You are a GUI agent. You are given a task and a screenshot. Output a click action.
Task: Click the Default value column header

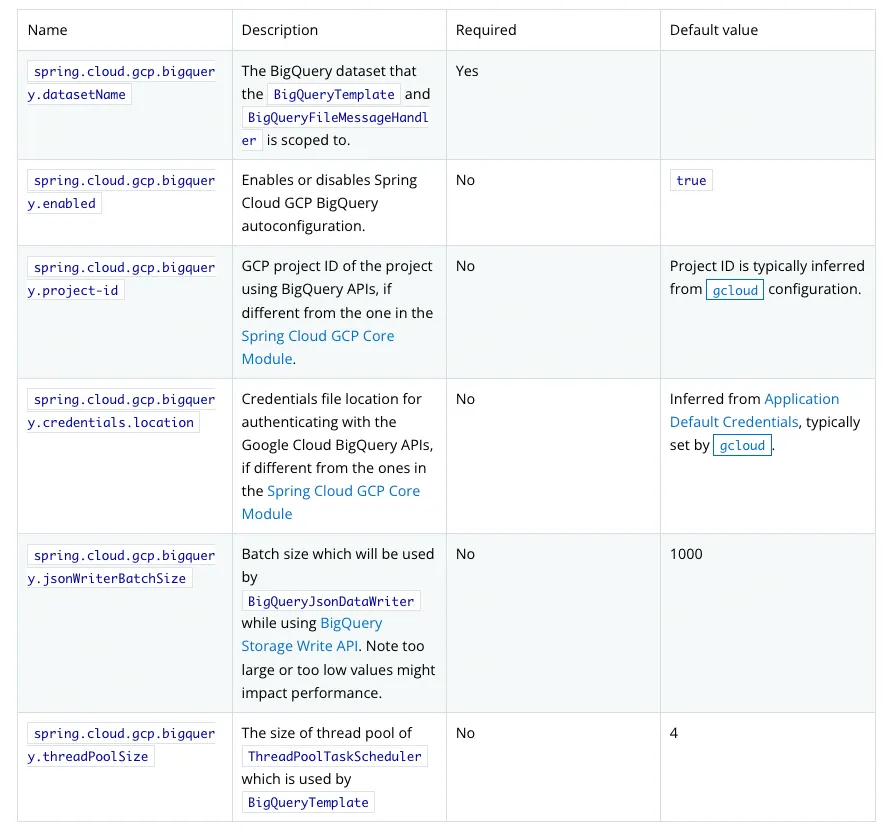714,30
